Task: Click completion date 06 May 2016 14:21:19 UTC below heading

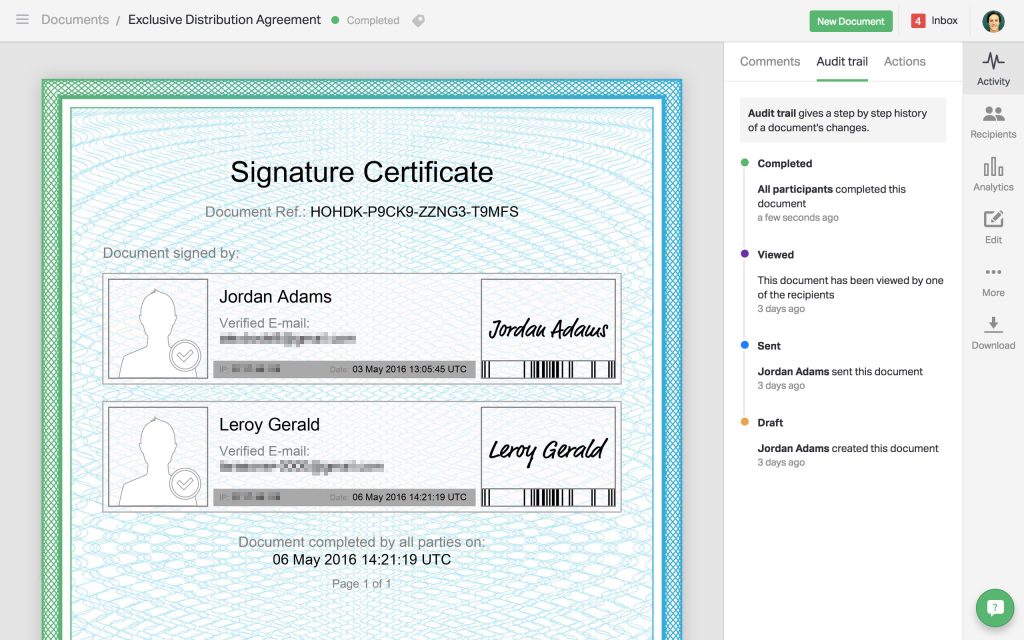Action: coord(361,560)
